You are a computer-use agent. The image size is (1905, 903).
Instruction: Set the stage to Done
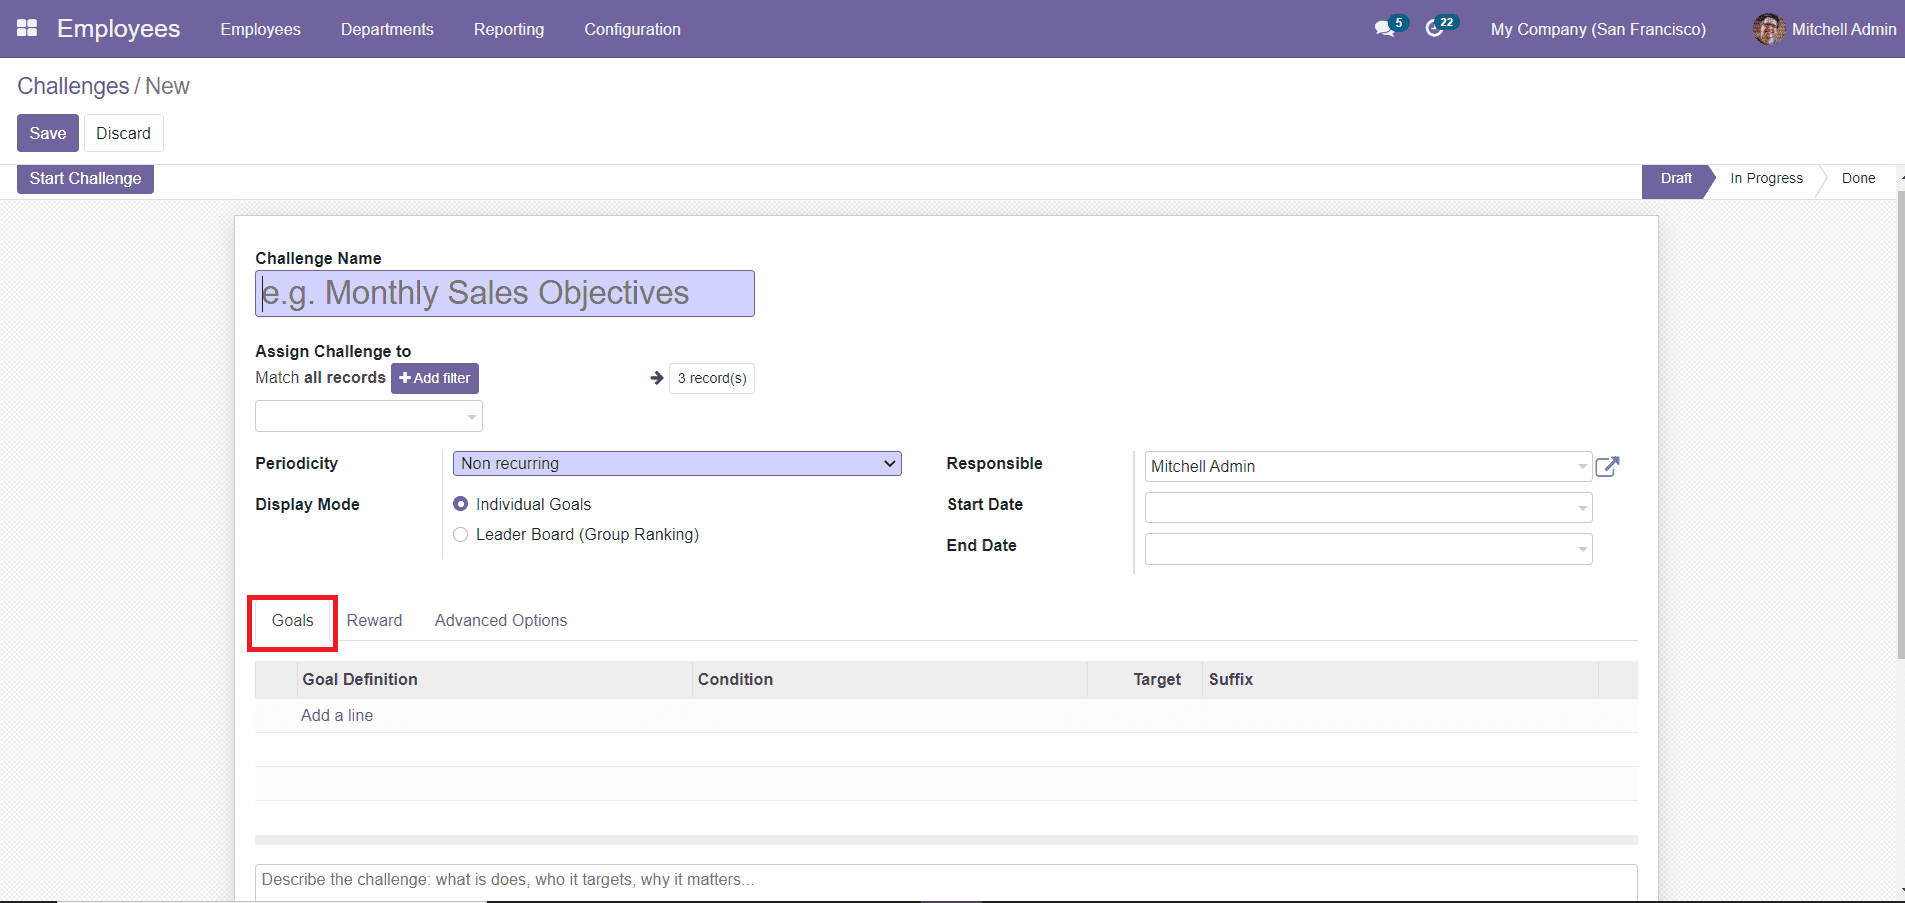[x=1858, y=178]
